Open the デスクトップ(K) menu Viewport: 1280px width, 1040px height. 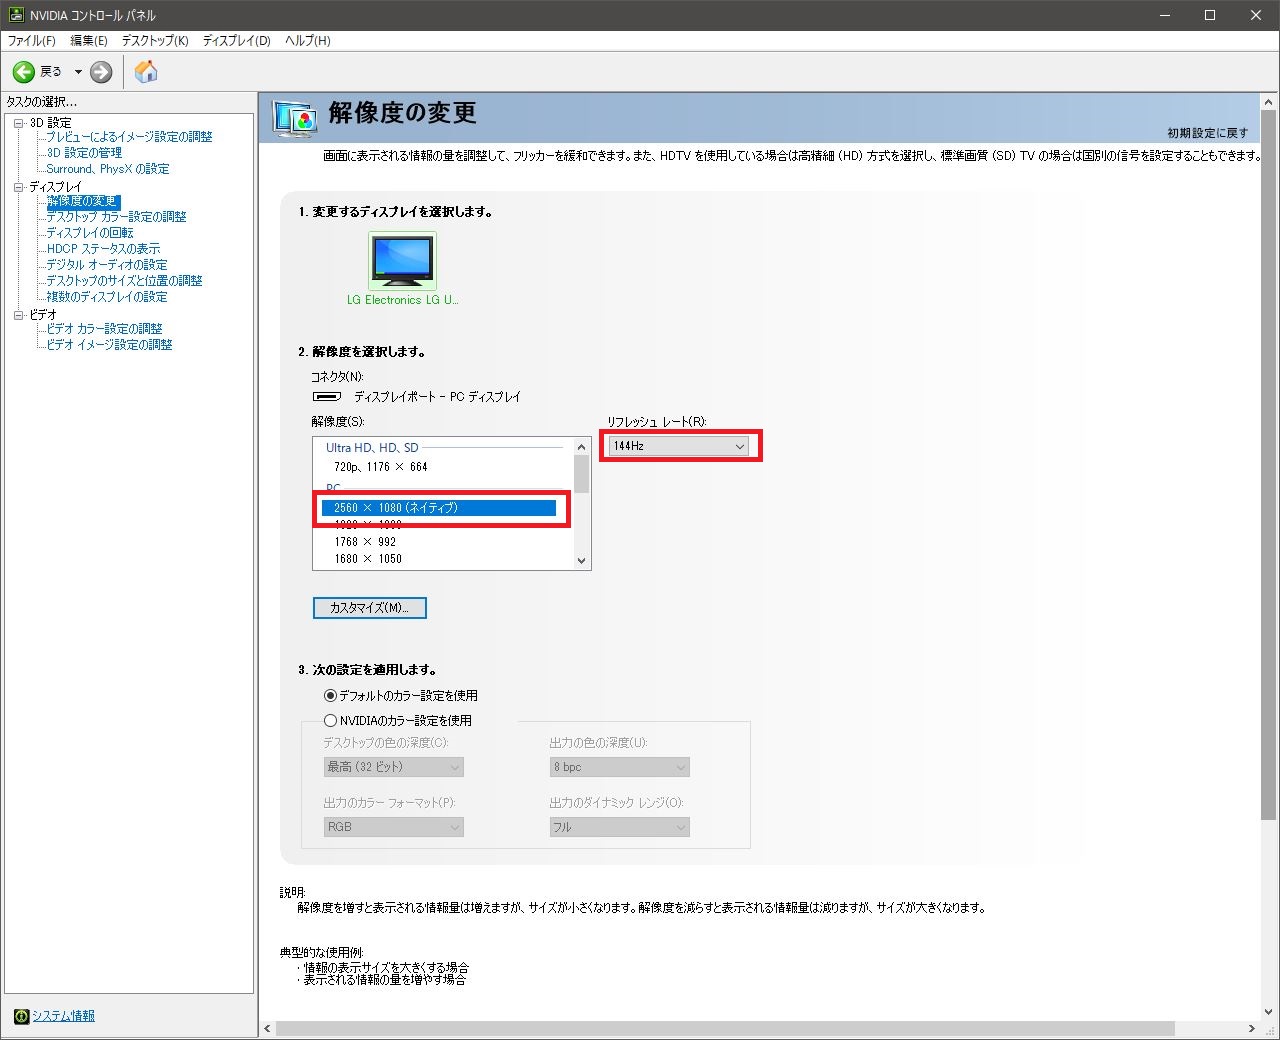pyautogui.click(x=155, y=41)
